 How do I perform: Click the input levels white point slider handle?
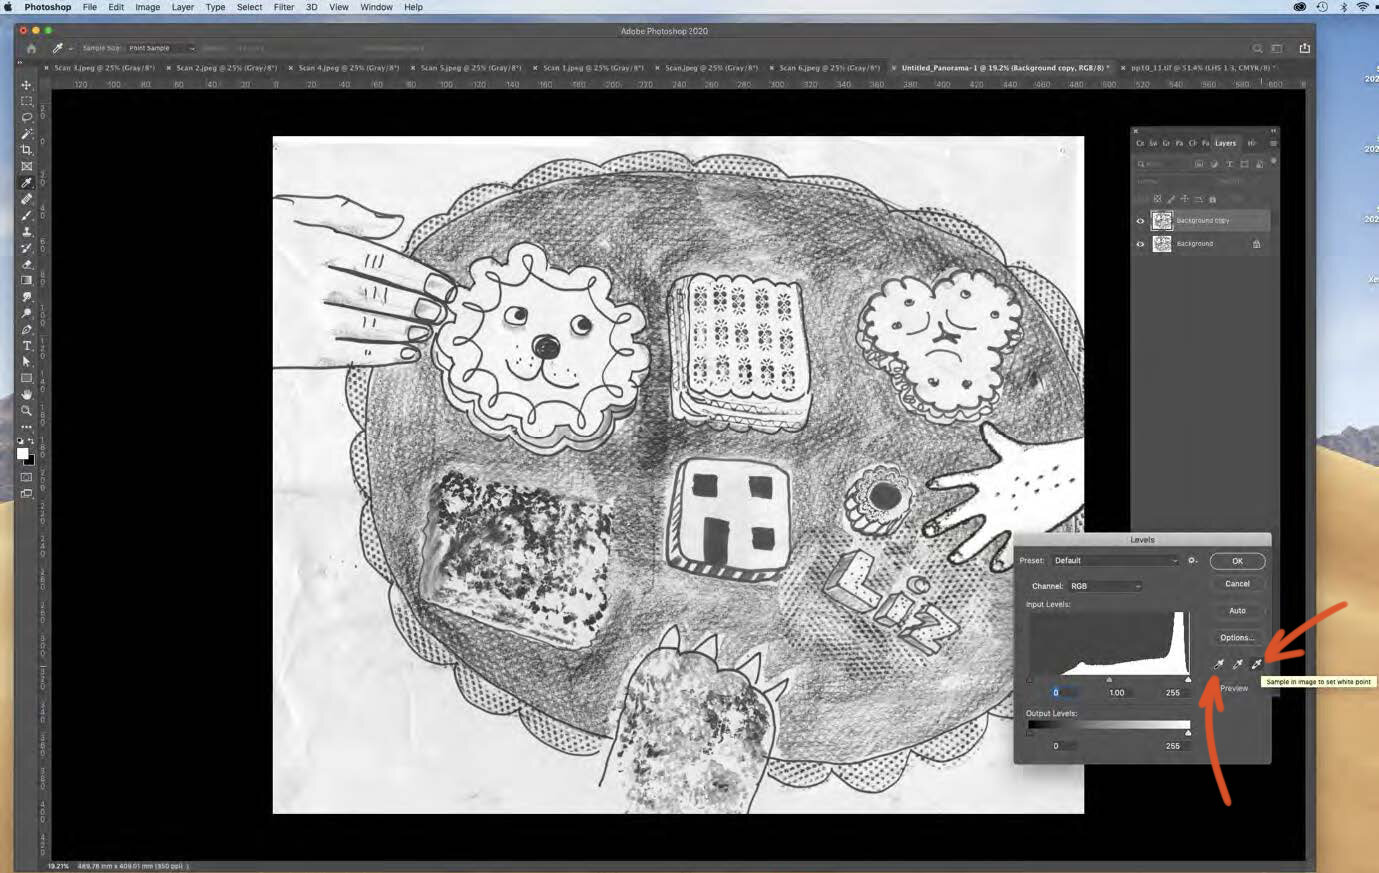click(x=1188, y=680)
